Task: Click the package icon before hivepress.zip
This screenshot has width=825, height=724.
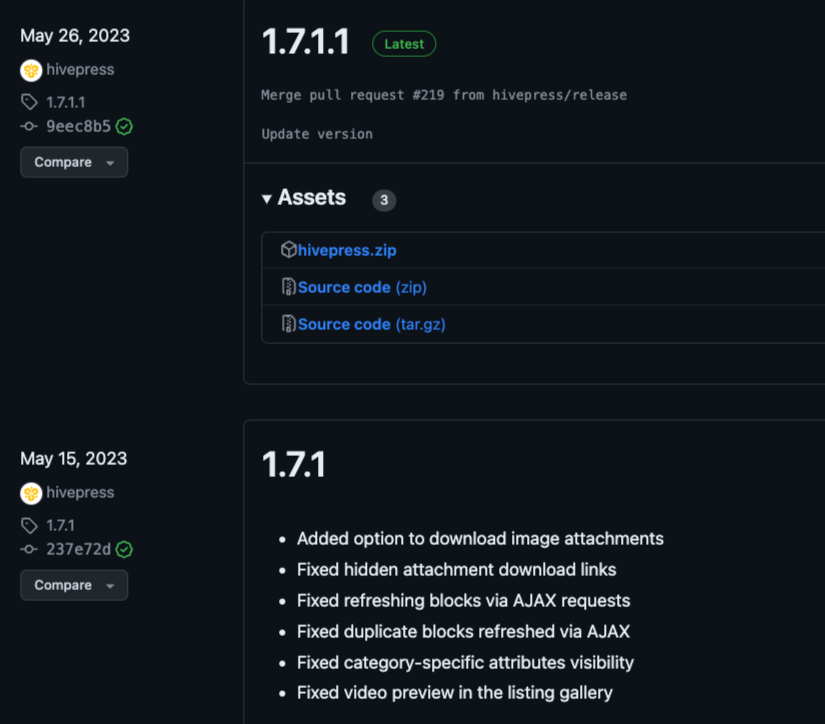Action: [x=290, y=250]
